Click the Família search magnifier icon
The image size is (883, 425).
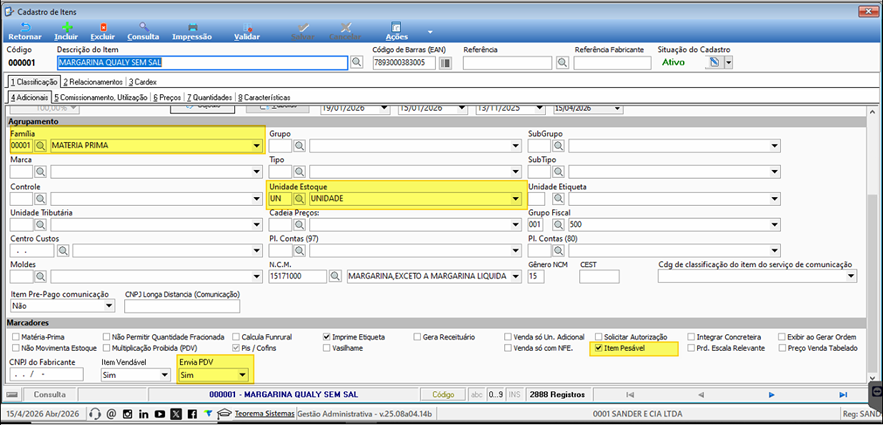click(x=41, y=146)
